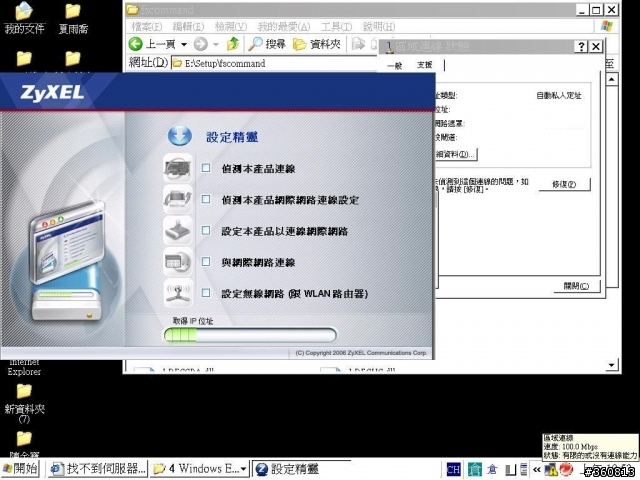Click the Explorer Forward arrow button
Screen dimensions: 640x480
click(x=200, y=44)
